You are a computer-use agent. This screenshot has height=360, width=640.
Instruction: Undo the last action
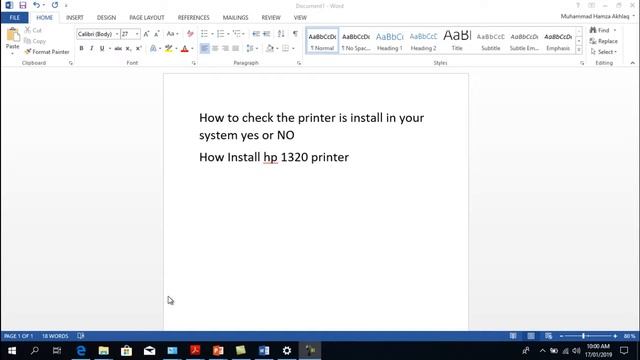coord(36,5)
